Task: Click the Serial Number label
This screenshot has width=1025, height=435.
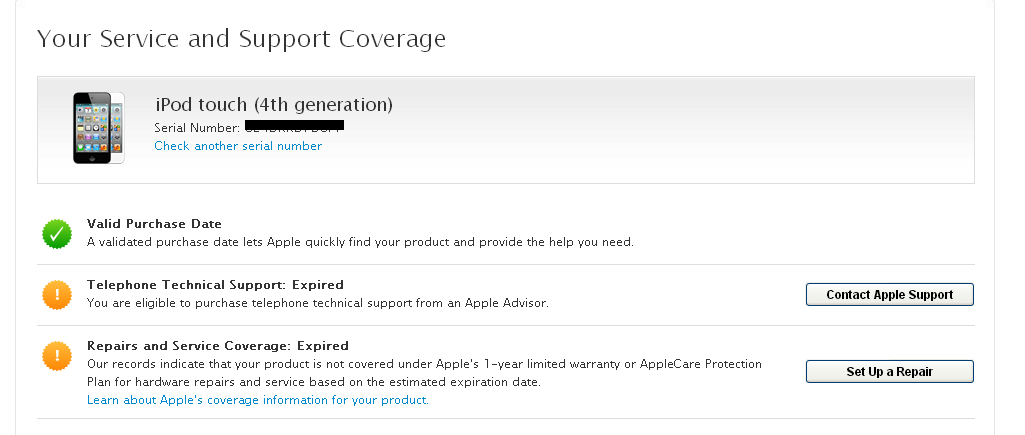Action: (197, 127)
